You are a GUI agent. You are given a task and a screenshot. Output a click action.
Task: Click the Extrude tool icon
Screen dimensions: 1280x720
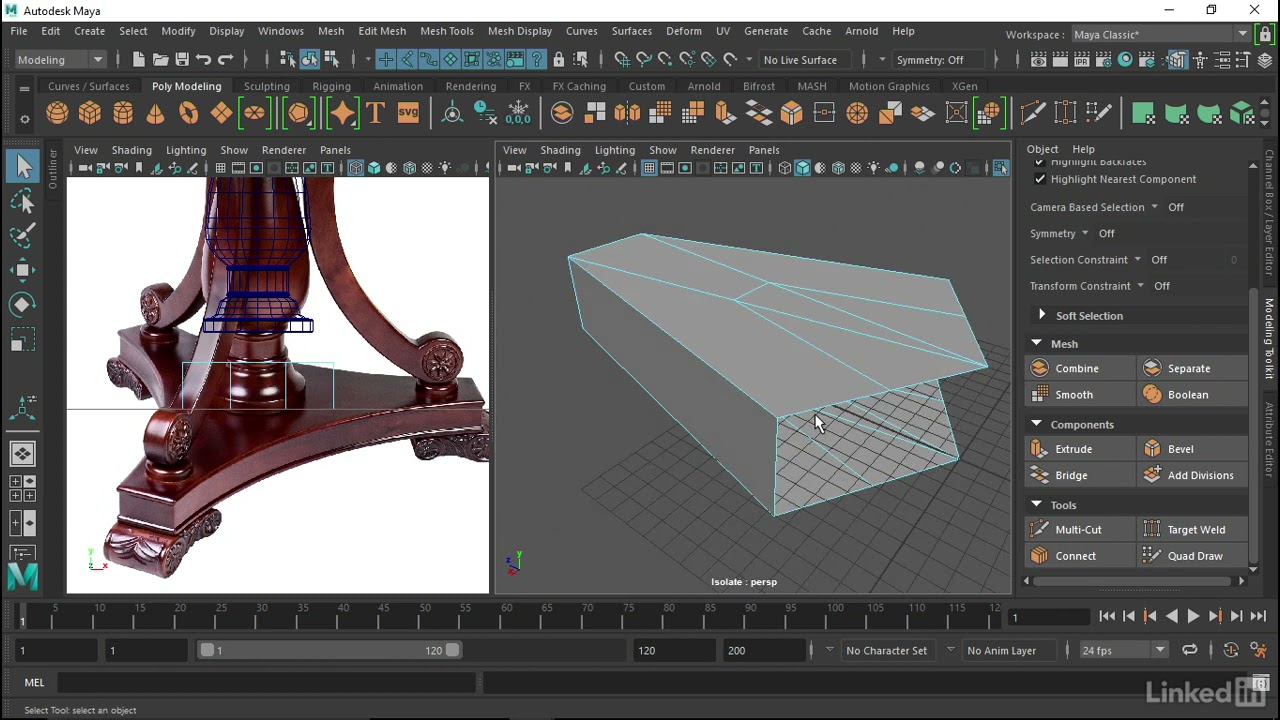pyautogui.click(x=1040, y=449)
